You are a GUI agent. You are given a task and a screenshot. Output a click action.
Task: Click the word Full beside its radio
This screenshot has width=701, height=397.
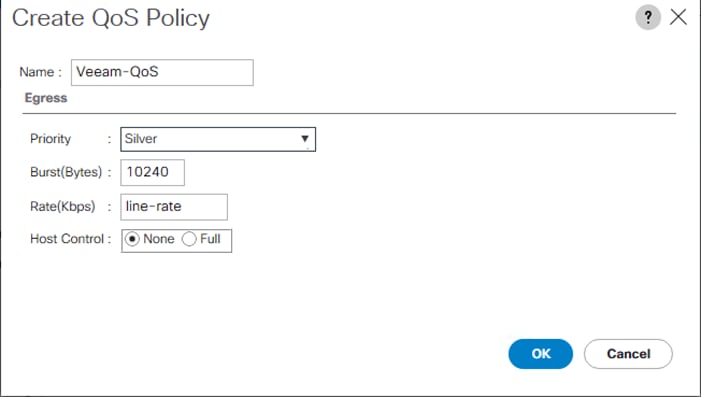click(210, 239)
